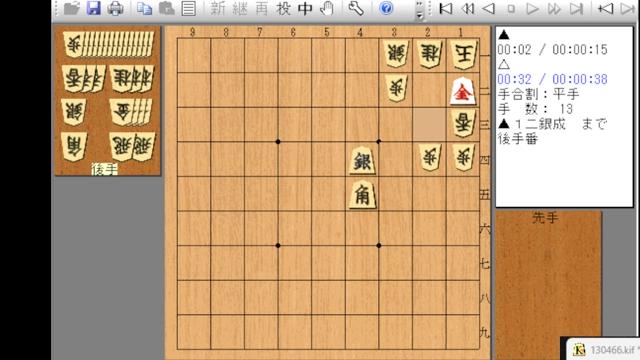Step back one move with left triangle
Image resolution: width=640 pixels, height=360 pixels.
489,8
